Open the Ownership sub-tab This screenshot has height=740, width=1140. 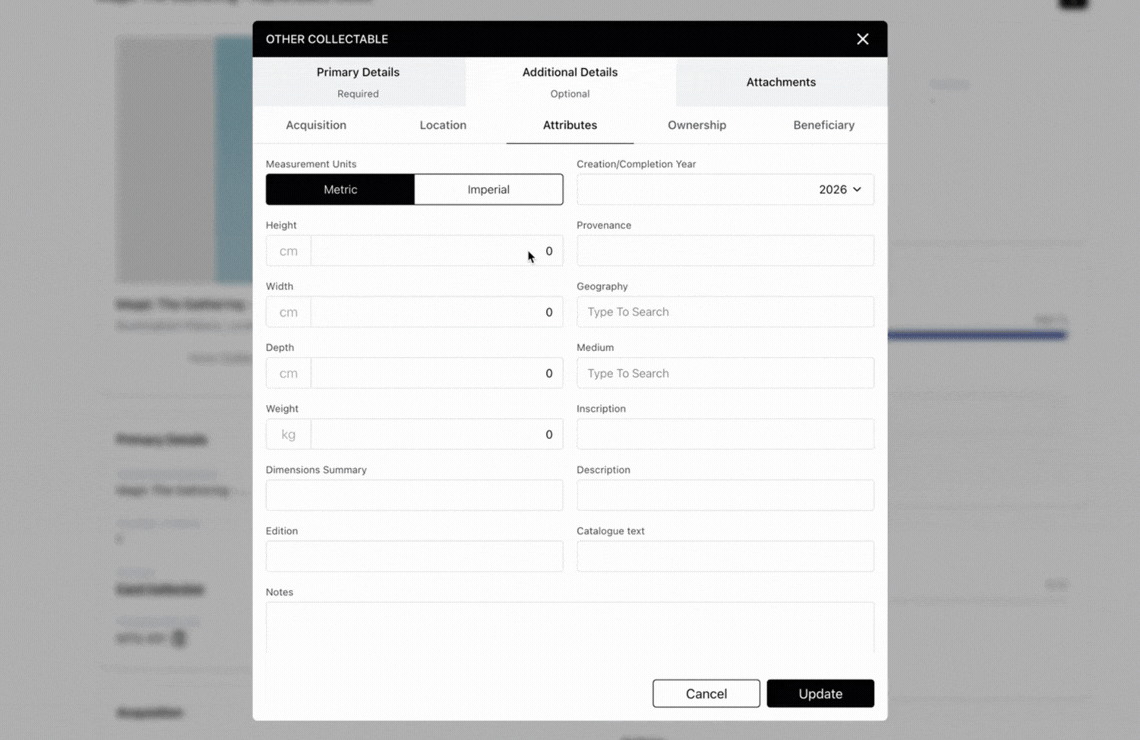tap(697, 126)
